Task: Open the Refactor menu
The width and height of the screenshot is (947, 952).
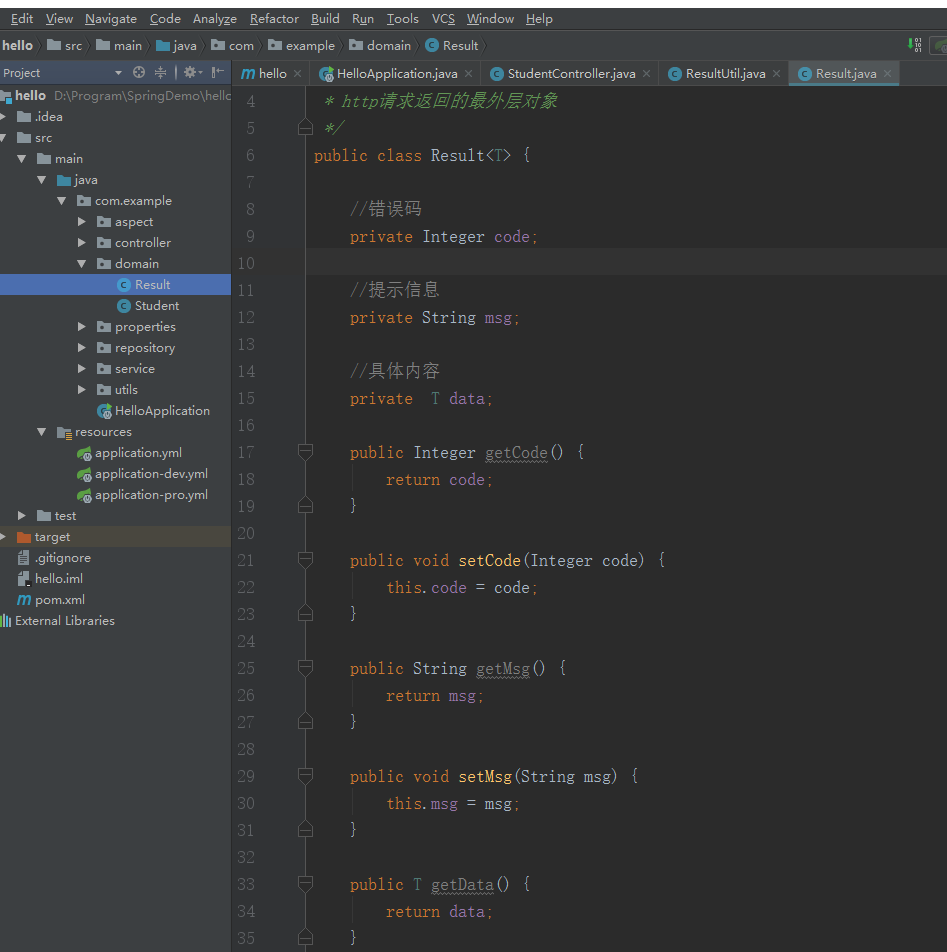Action: pyautogui.click(x=274, y=19)
